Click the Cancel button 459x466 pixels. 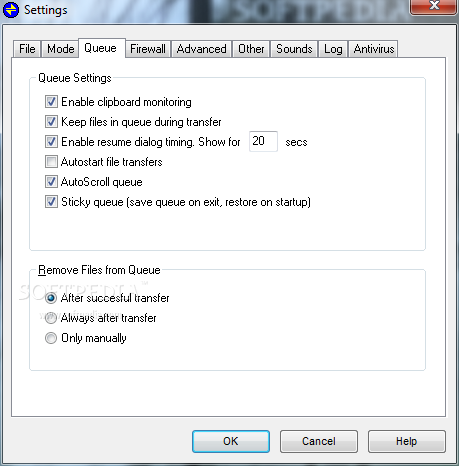[319, 441]
